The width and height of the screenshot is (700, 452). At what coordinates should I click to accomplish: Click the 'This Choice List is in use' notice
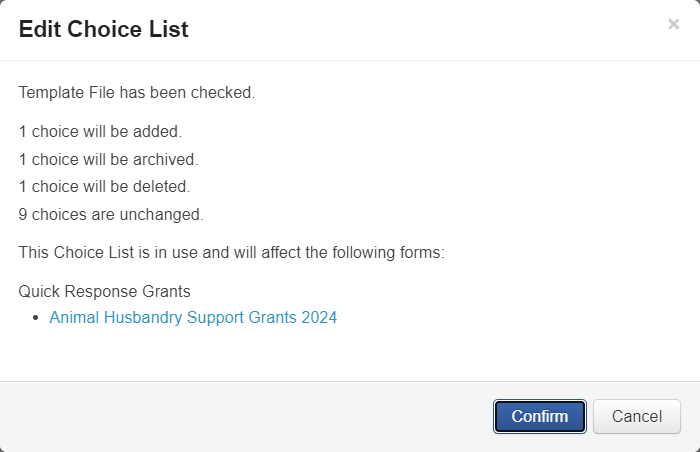click(x=231, y=253)
